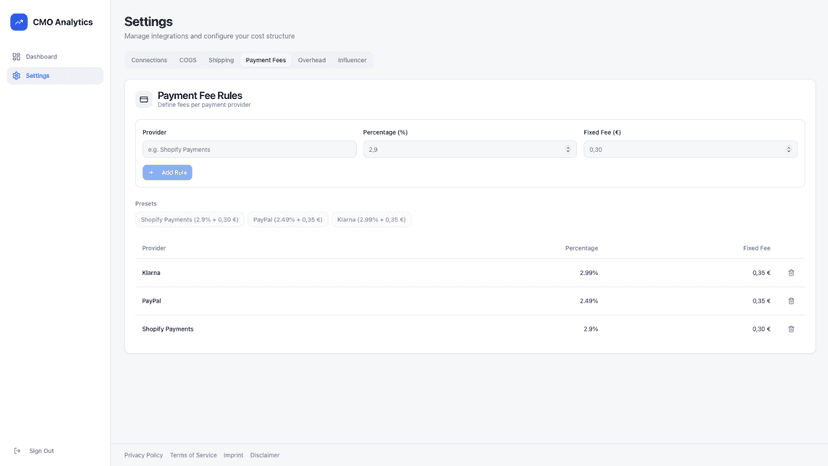
Task: Click the Settings page heading
Action: coord(148,22)
